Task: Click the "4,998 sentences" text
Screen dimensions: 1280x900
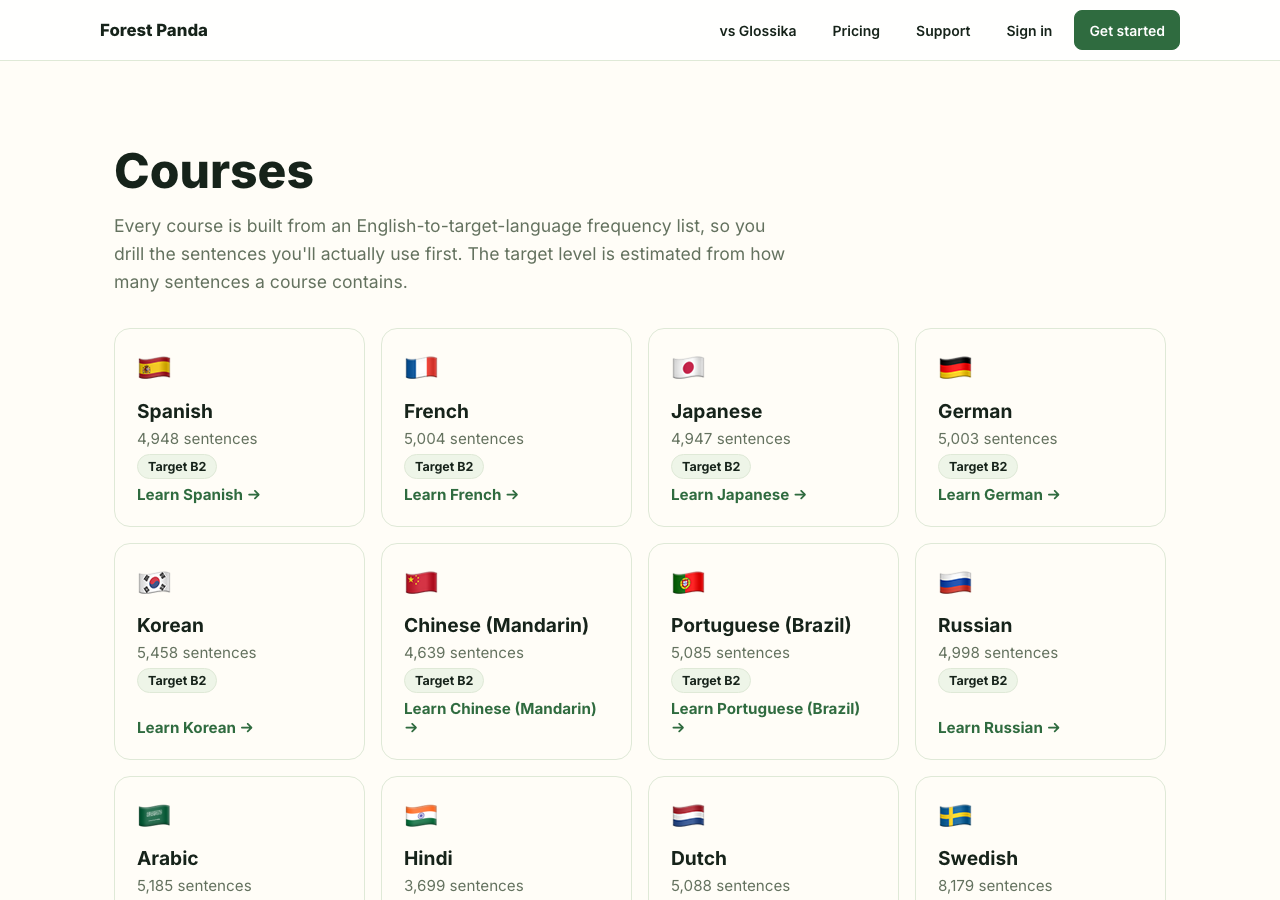Action: click(x=998, y=652)
